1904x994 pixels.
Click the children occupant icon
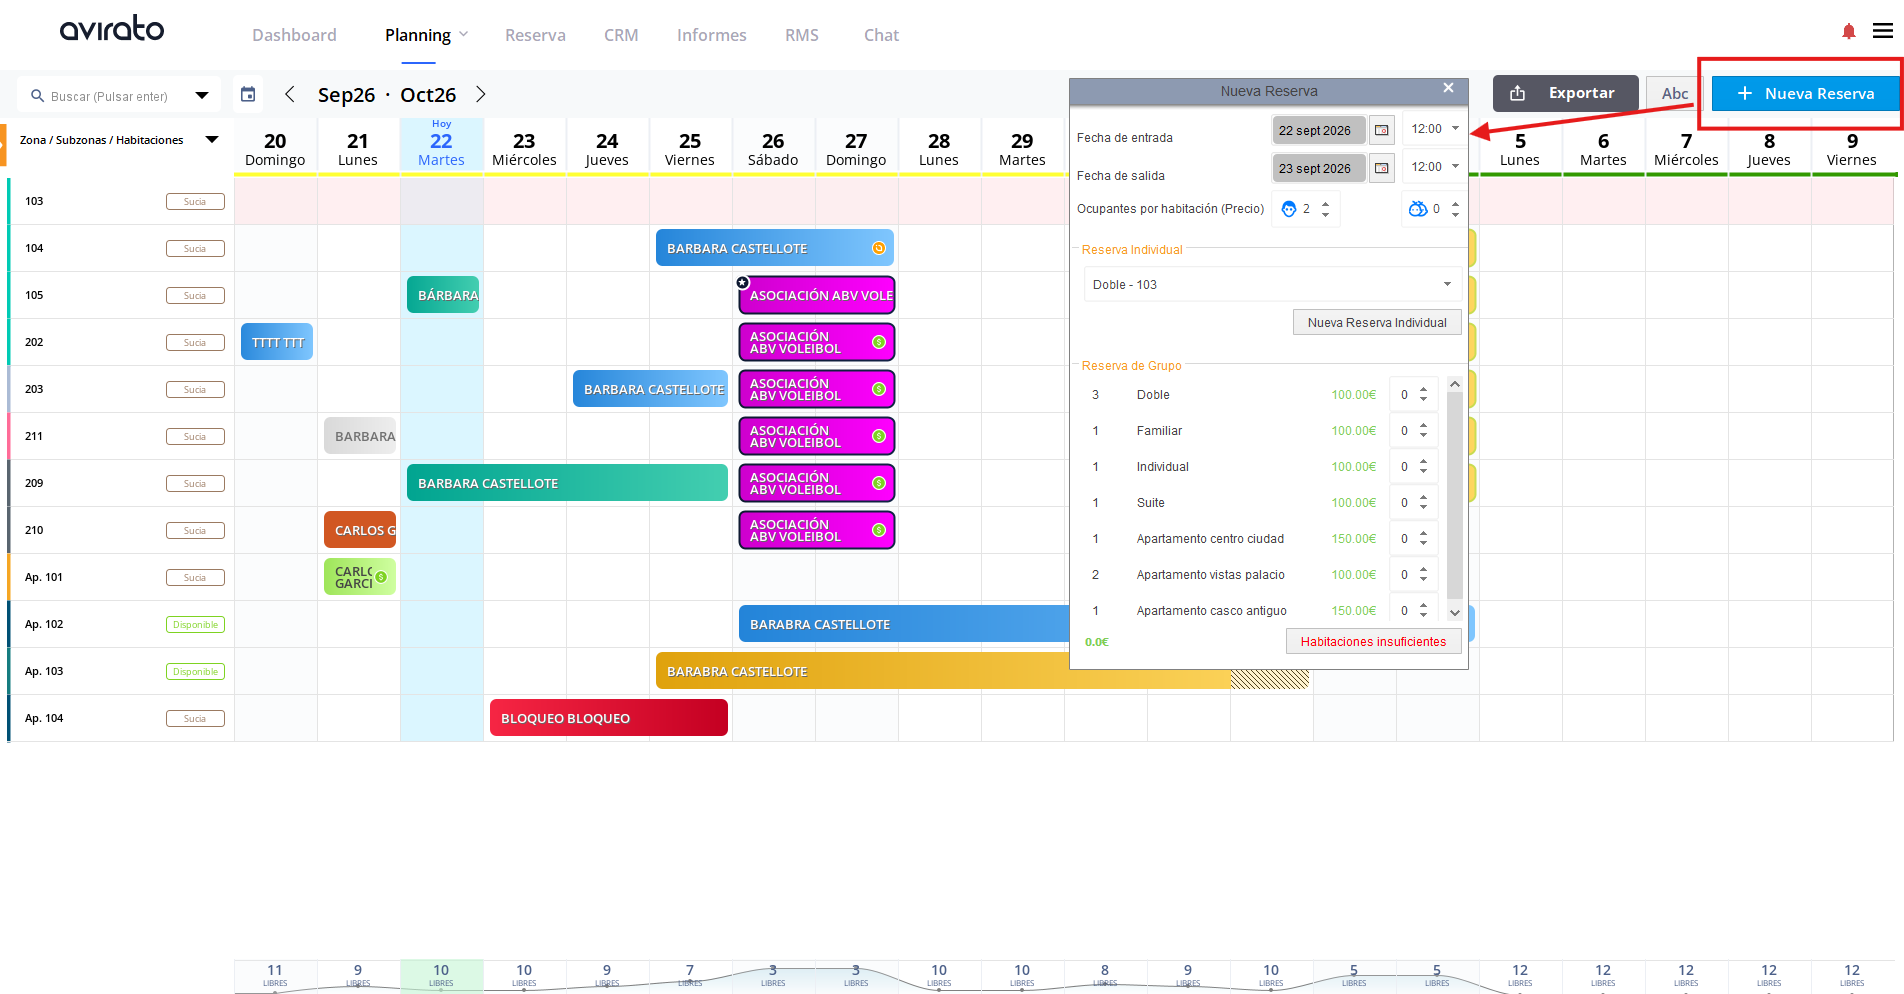(x=1418, y=209)
